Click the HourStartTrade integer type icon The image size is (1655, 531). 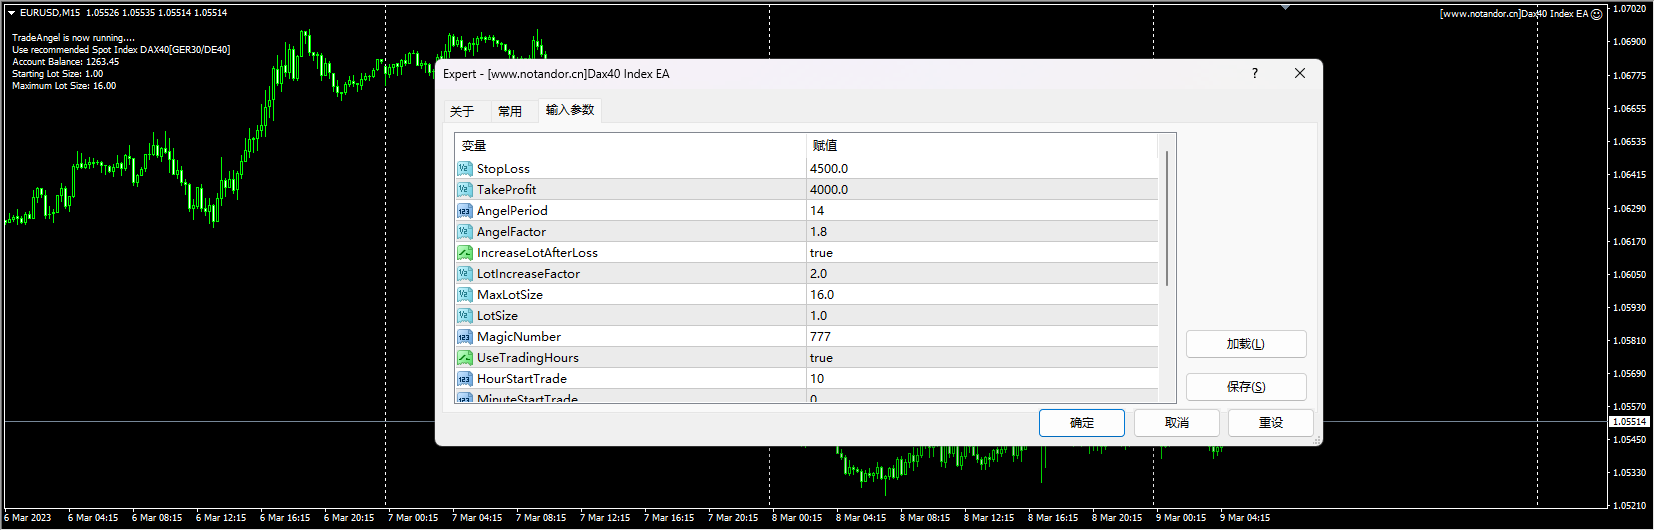pyautogui.click(x=464, y=379)
